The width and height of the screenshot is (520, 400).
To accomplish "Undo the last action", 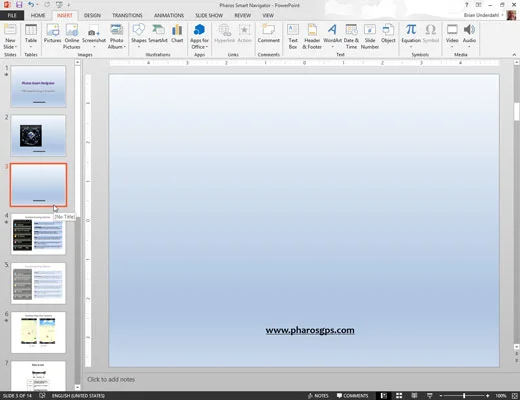I will (x=31, y=5).
